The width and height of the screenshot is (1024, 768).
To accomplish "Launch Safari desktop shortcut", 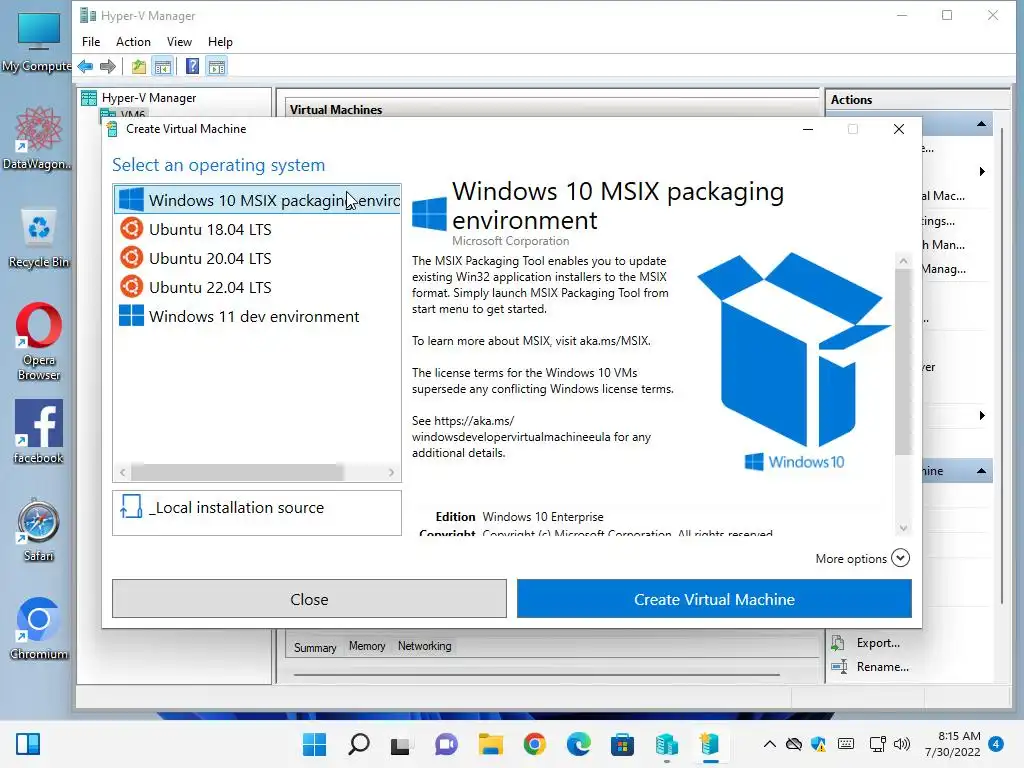I will point(39,530).
